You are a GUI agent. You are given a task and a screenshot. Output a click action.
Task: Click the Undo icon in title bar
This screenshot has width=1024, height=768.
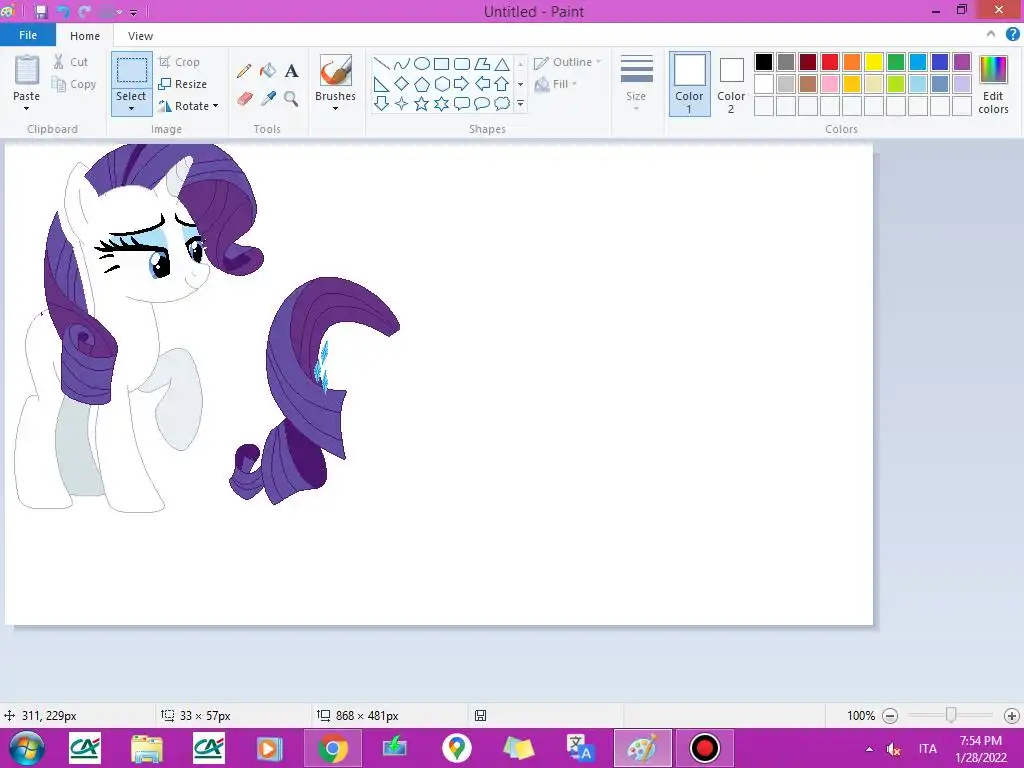63,12
